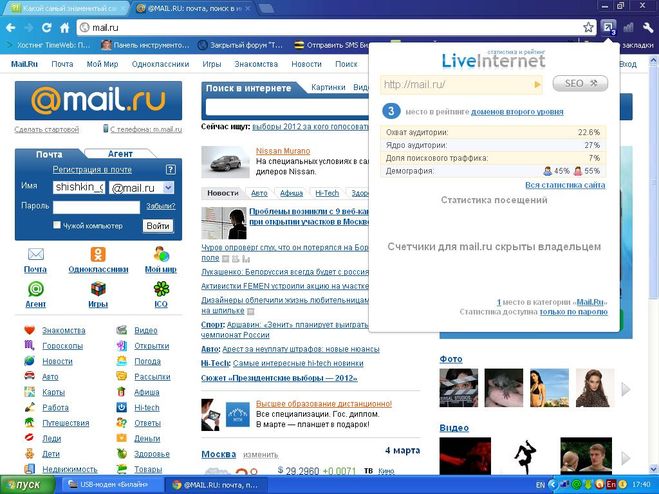Screen dimensions: 659x494
Task: Click the Забыли? password link
Action: coord(161,206)
